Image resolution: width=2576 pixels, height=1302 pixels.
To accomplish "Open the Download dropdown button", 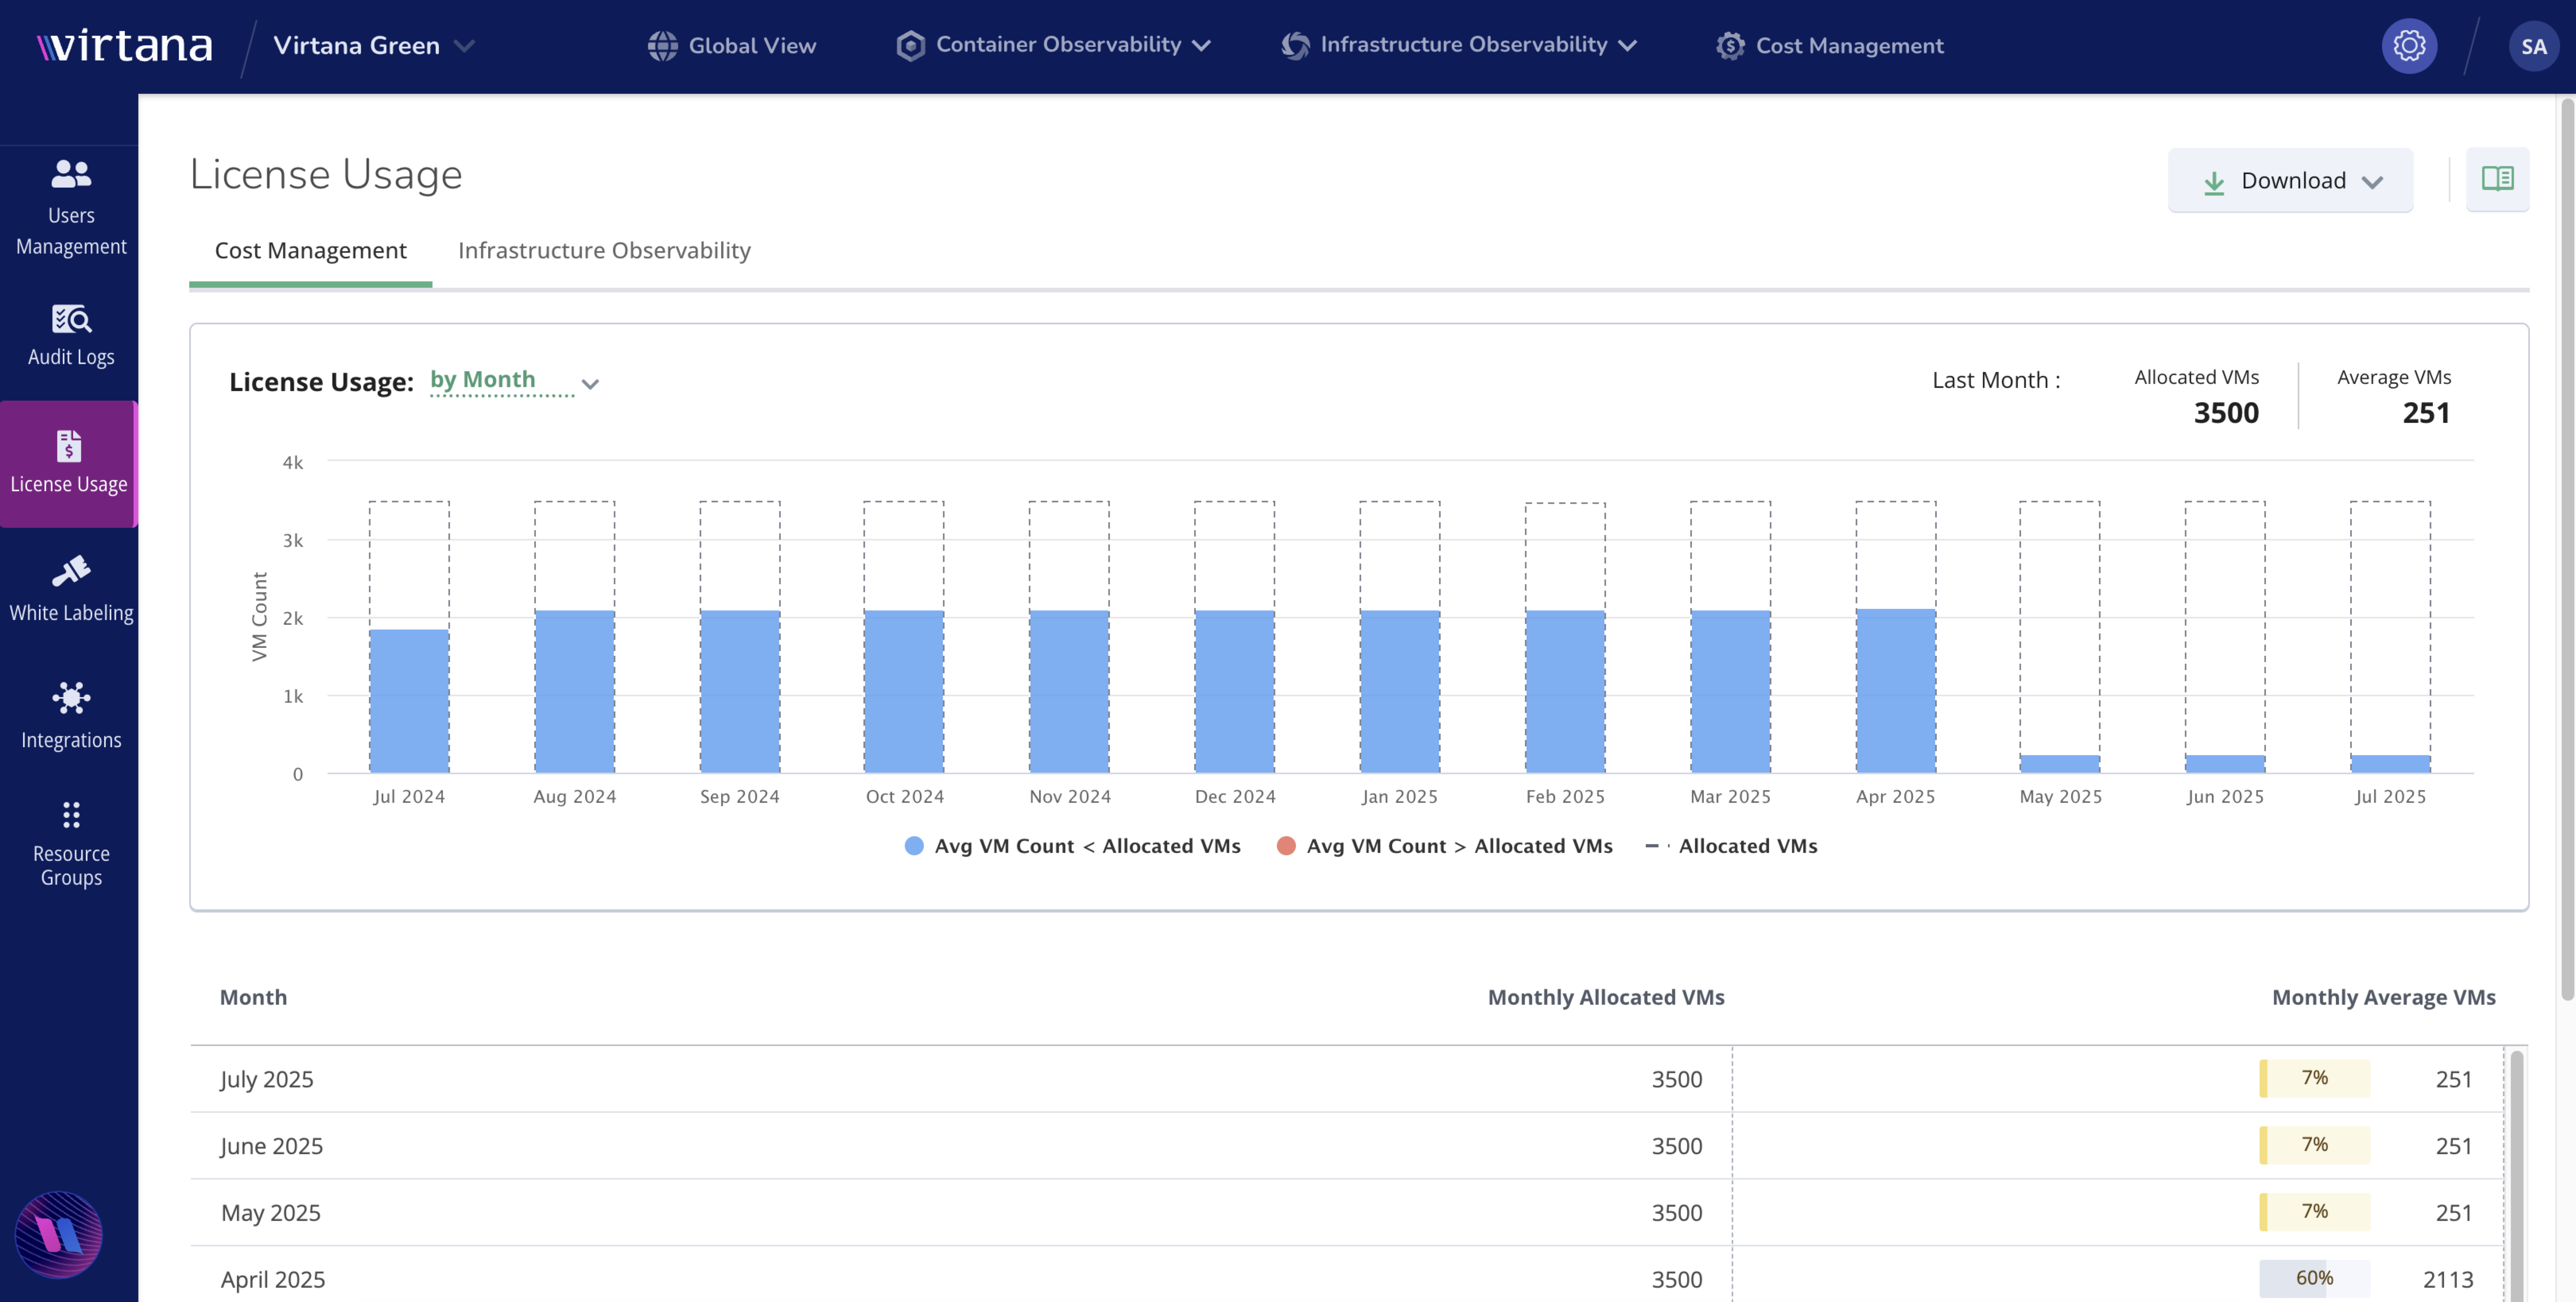I will coord(2290,181).
